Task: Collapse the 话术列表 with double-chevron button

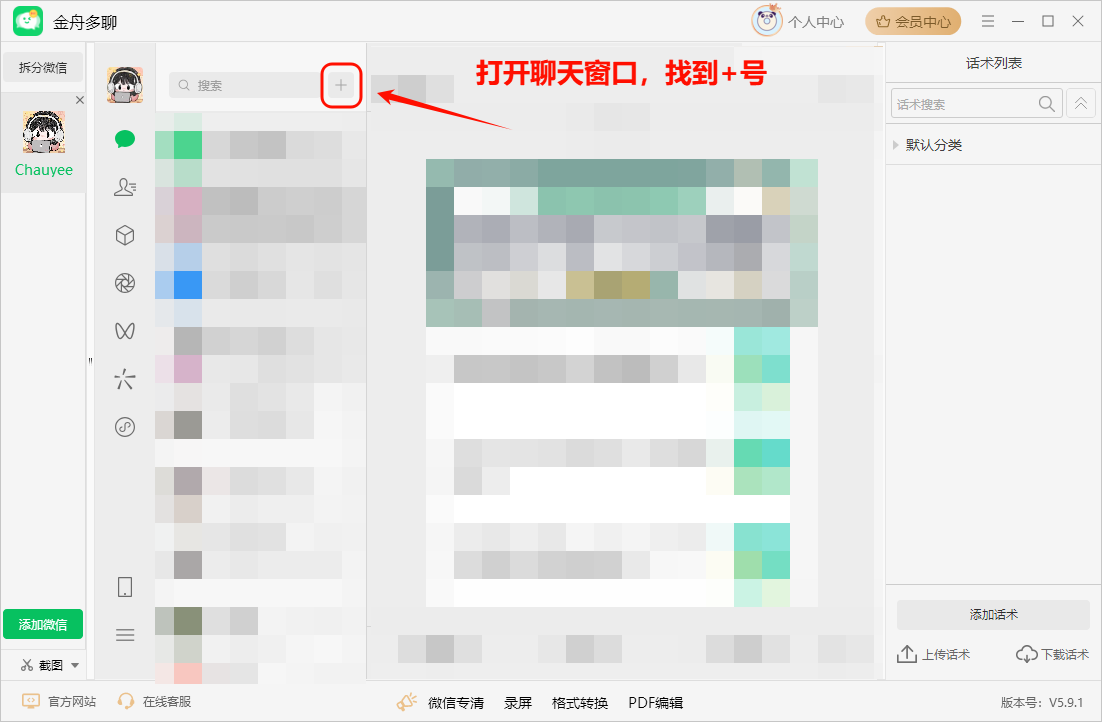Action: coord(1081,103)
